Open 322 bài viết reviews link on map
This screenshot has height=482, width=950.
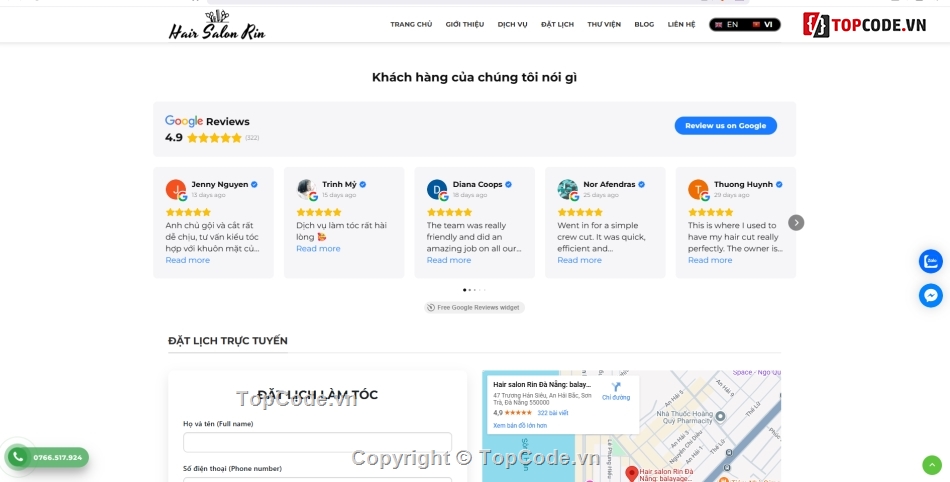(x=553, y=413)
